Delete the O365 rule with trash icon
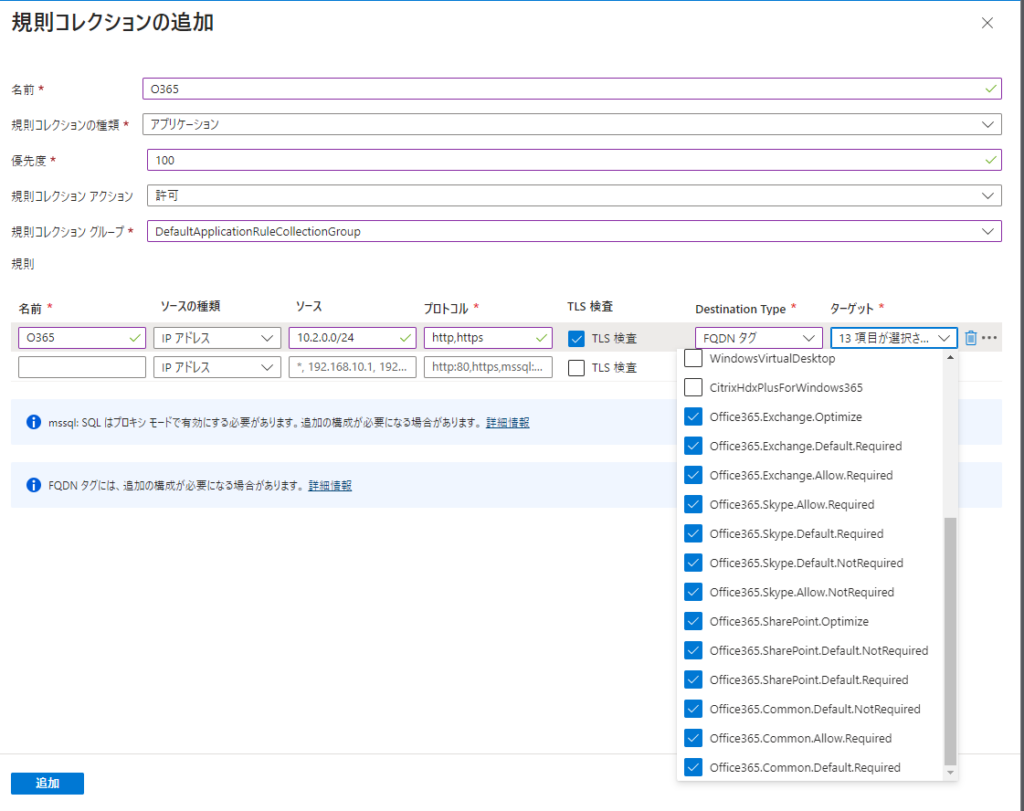Screen dimensions: 1024x811 (x=971, y=338)
